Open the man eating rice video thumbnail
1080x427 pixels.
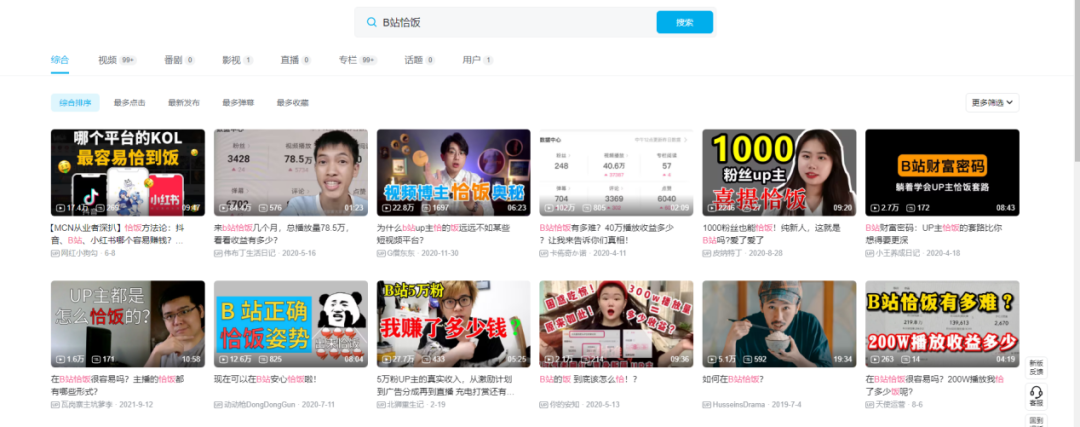[779, 324]
